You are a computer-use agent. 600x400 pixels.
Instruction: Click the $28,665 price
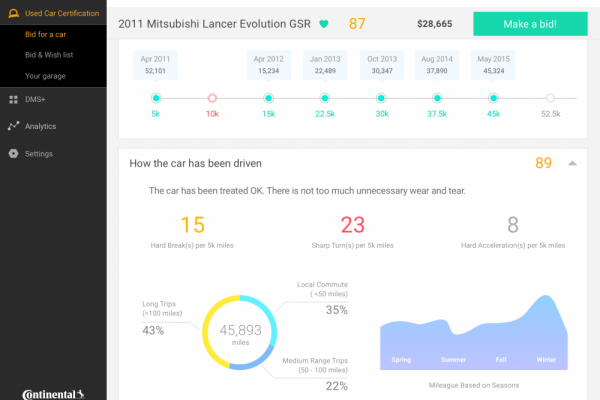(x=435, y=24)
